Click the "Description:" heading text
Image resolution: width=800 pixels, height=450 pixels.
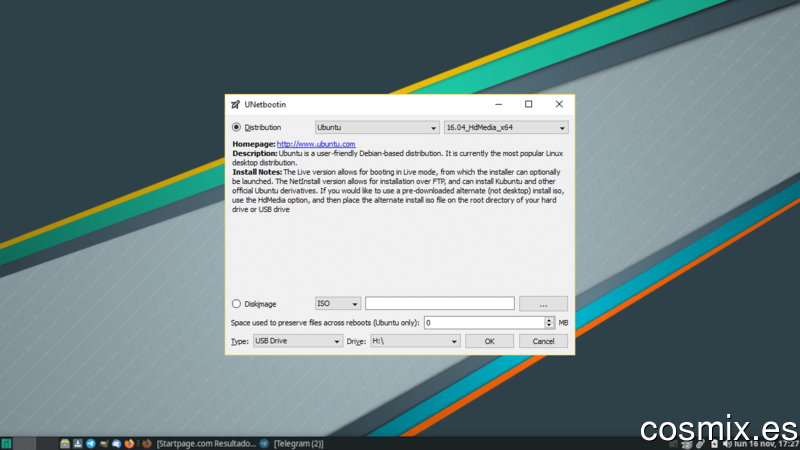[255, 153]
